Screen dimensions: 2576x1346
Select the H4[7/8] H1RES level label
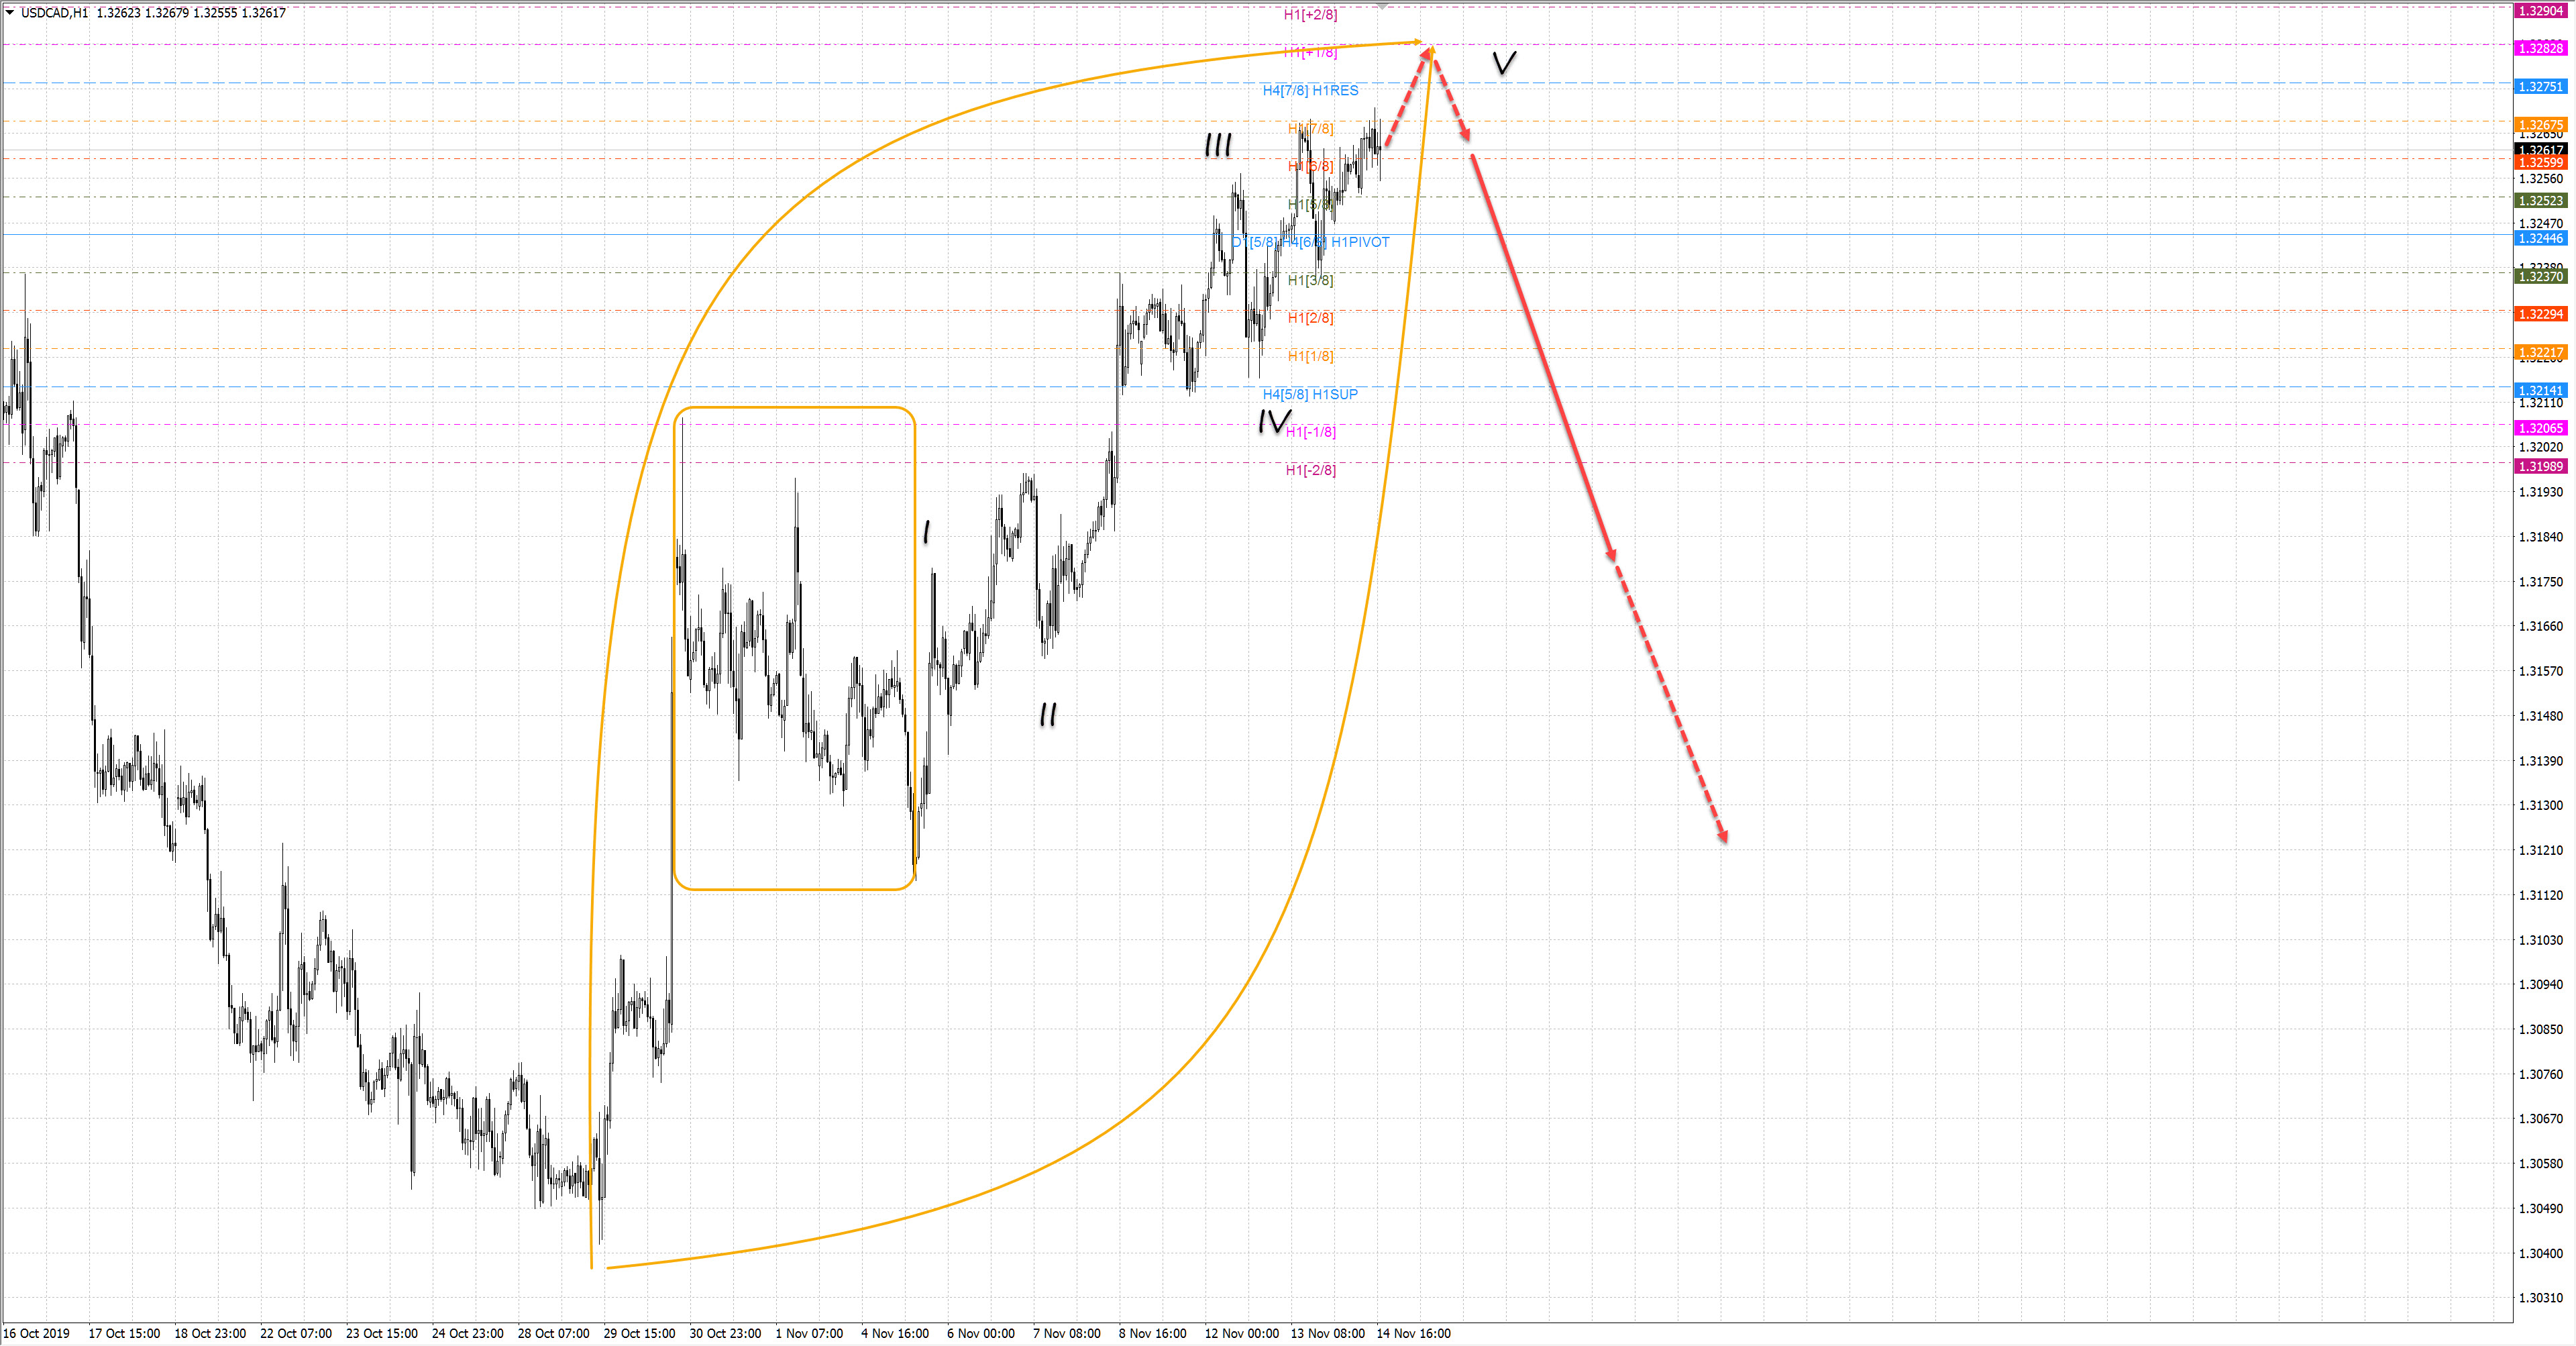1310,90
